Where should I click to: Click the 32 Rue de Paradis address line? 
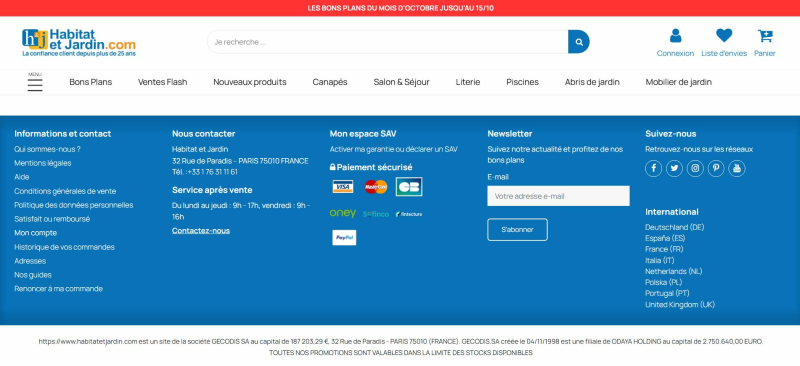pos(240,161)
